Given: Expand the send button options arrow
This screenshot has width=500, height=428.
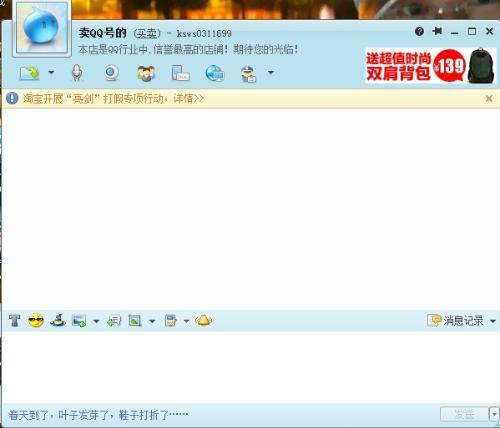Looking at the screenshot, I should [494, 414].
